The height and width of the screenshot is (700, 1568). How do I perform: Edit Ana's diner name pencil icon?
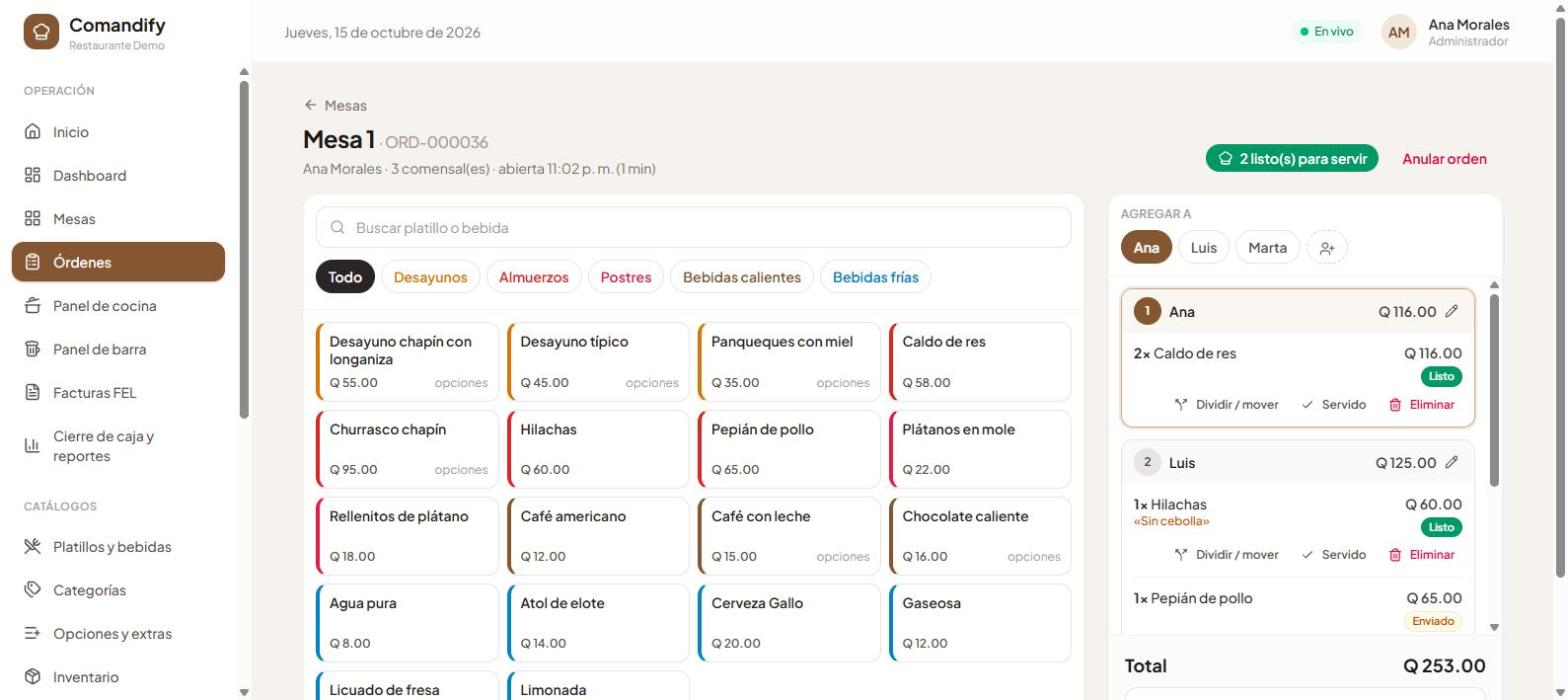pos(1452,312)
